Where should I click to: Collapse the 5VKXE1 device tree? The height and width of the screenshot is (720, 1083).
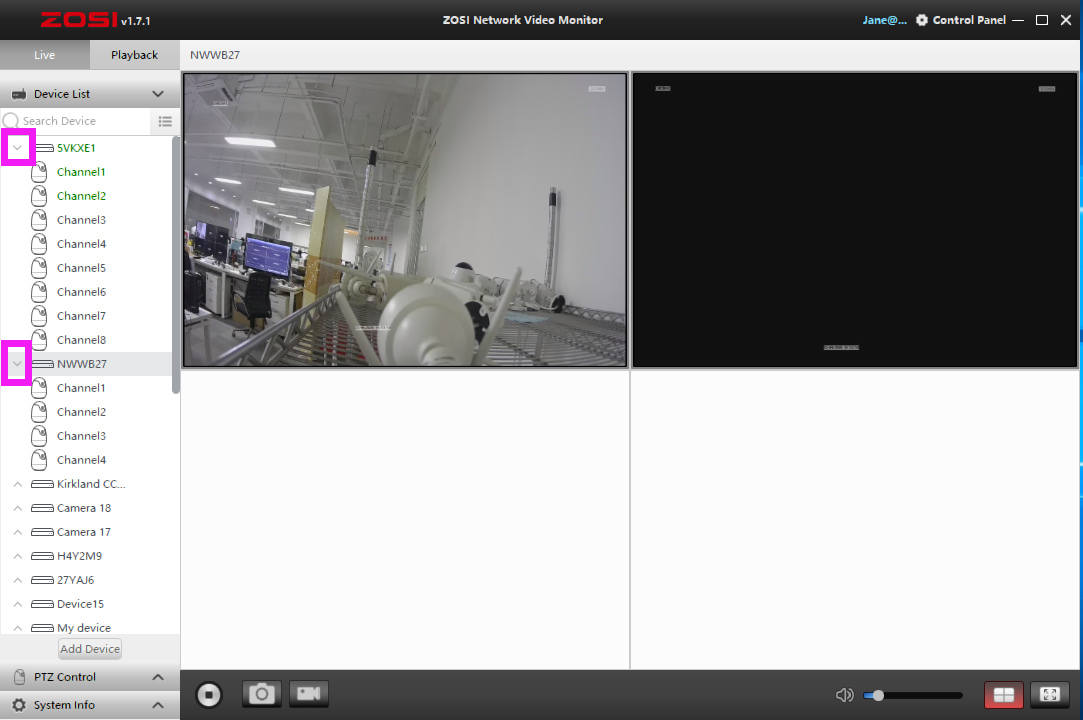pos(17,148)
